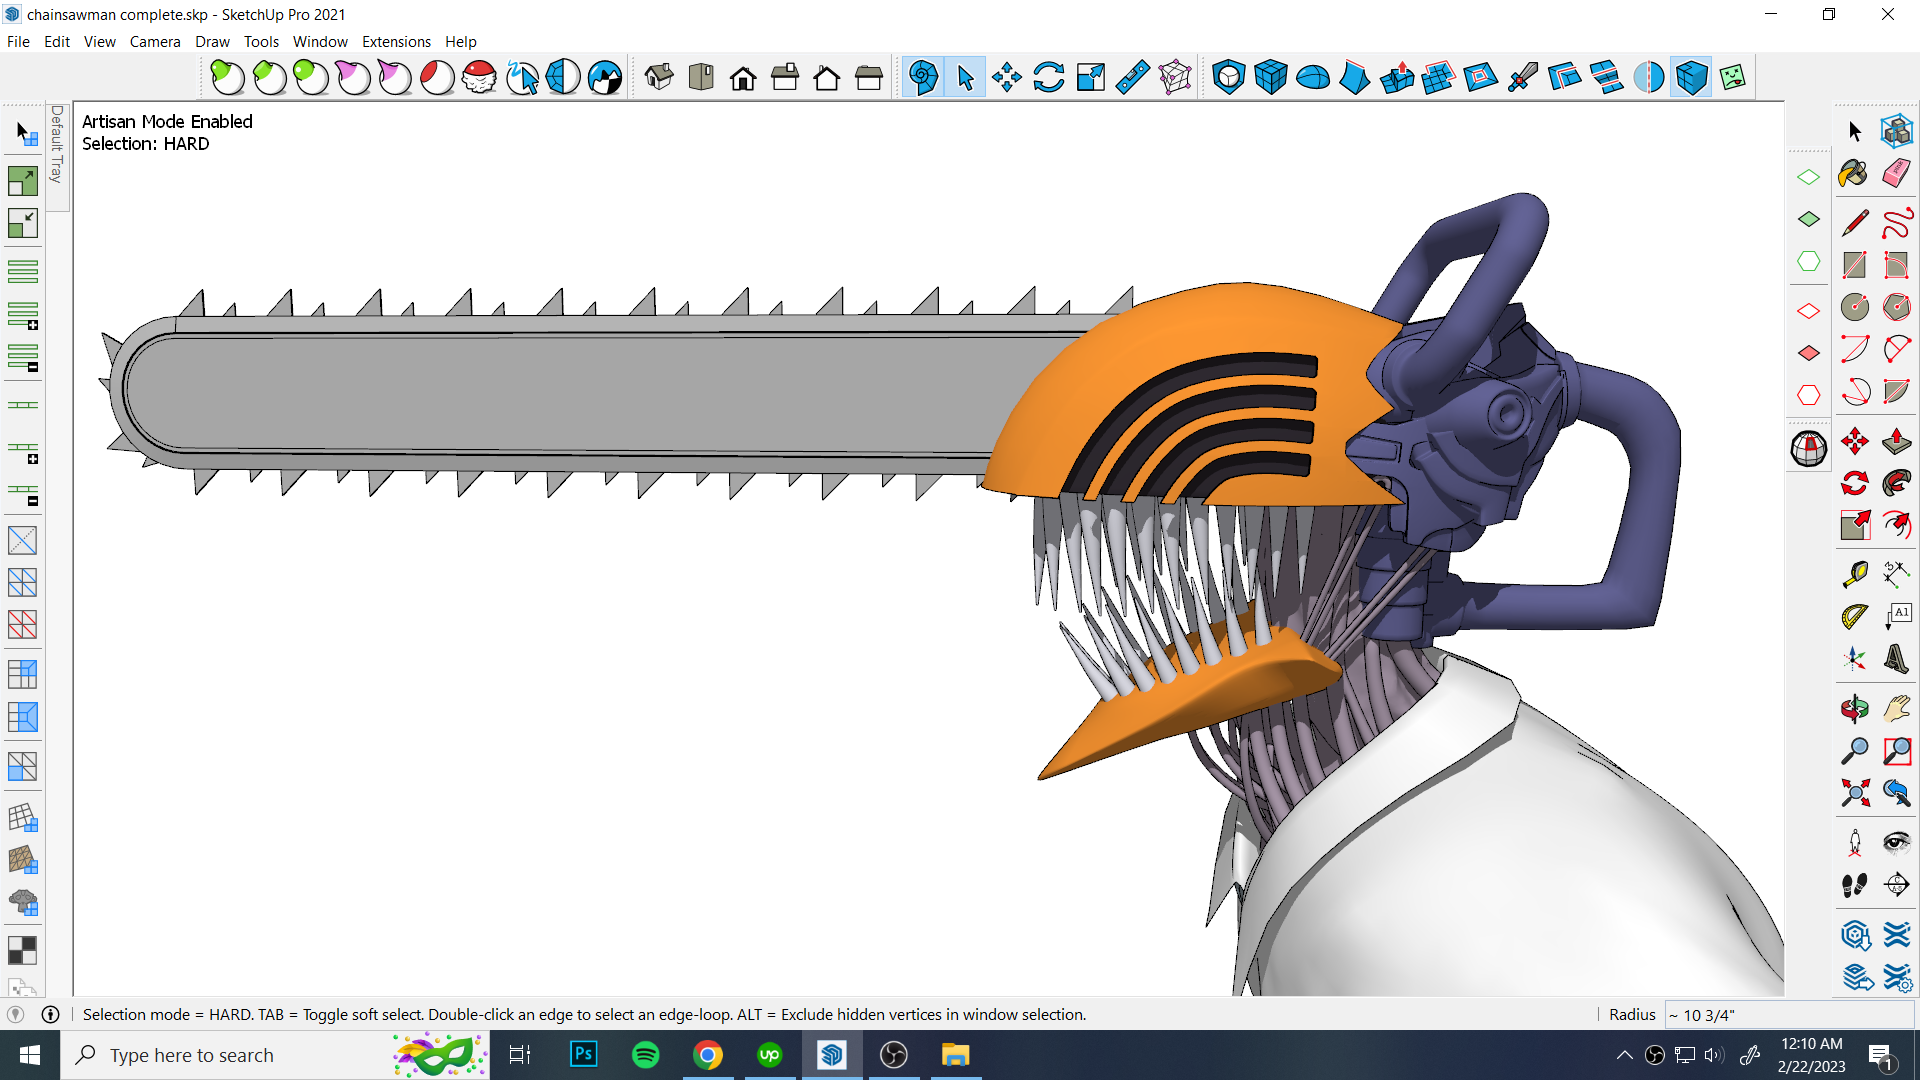Image resolution: width=1920 pixels, height=1080 pixels.
Task: Click the blue checkered sphere icon
Action: click(605, 77)
